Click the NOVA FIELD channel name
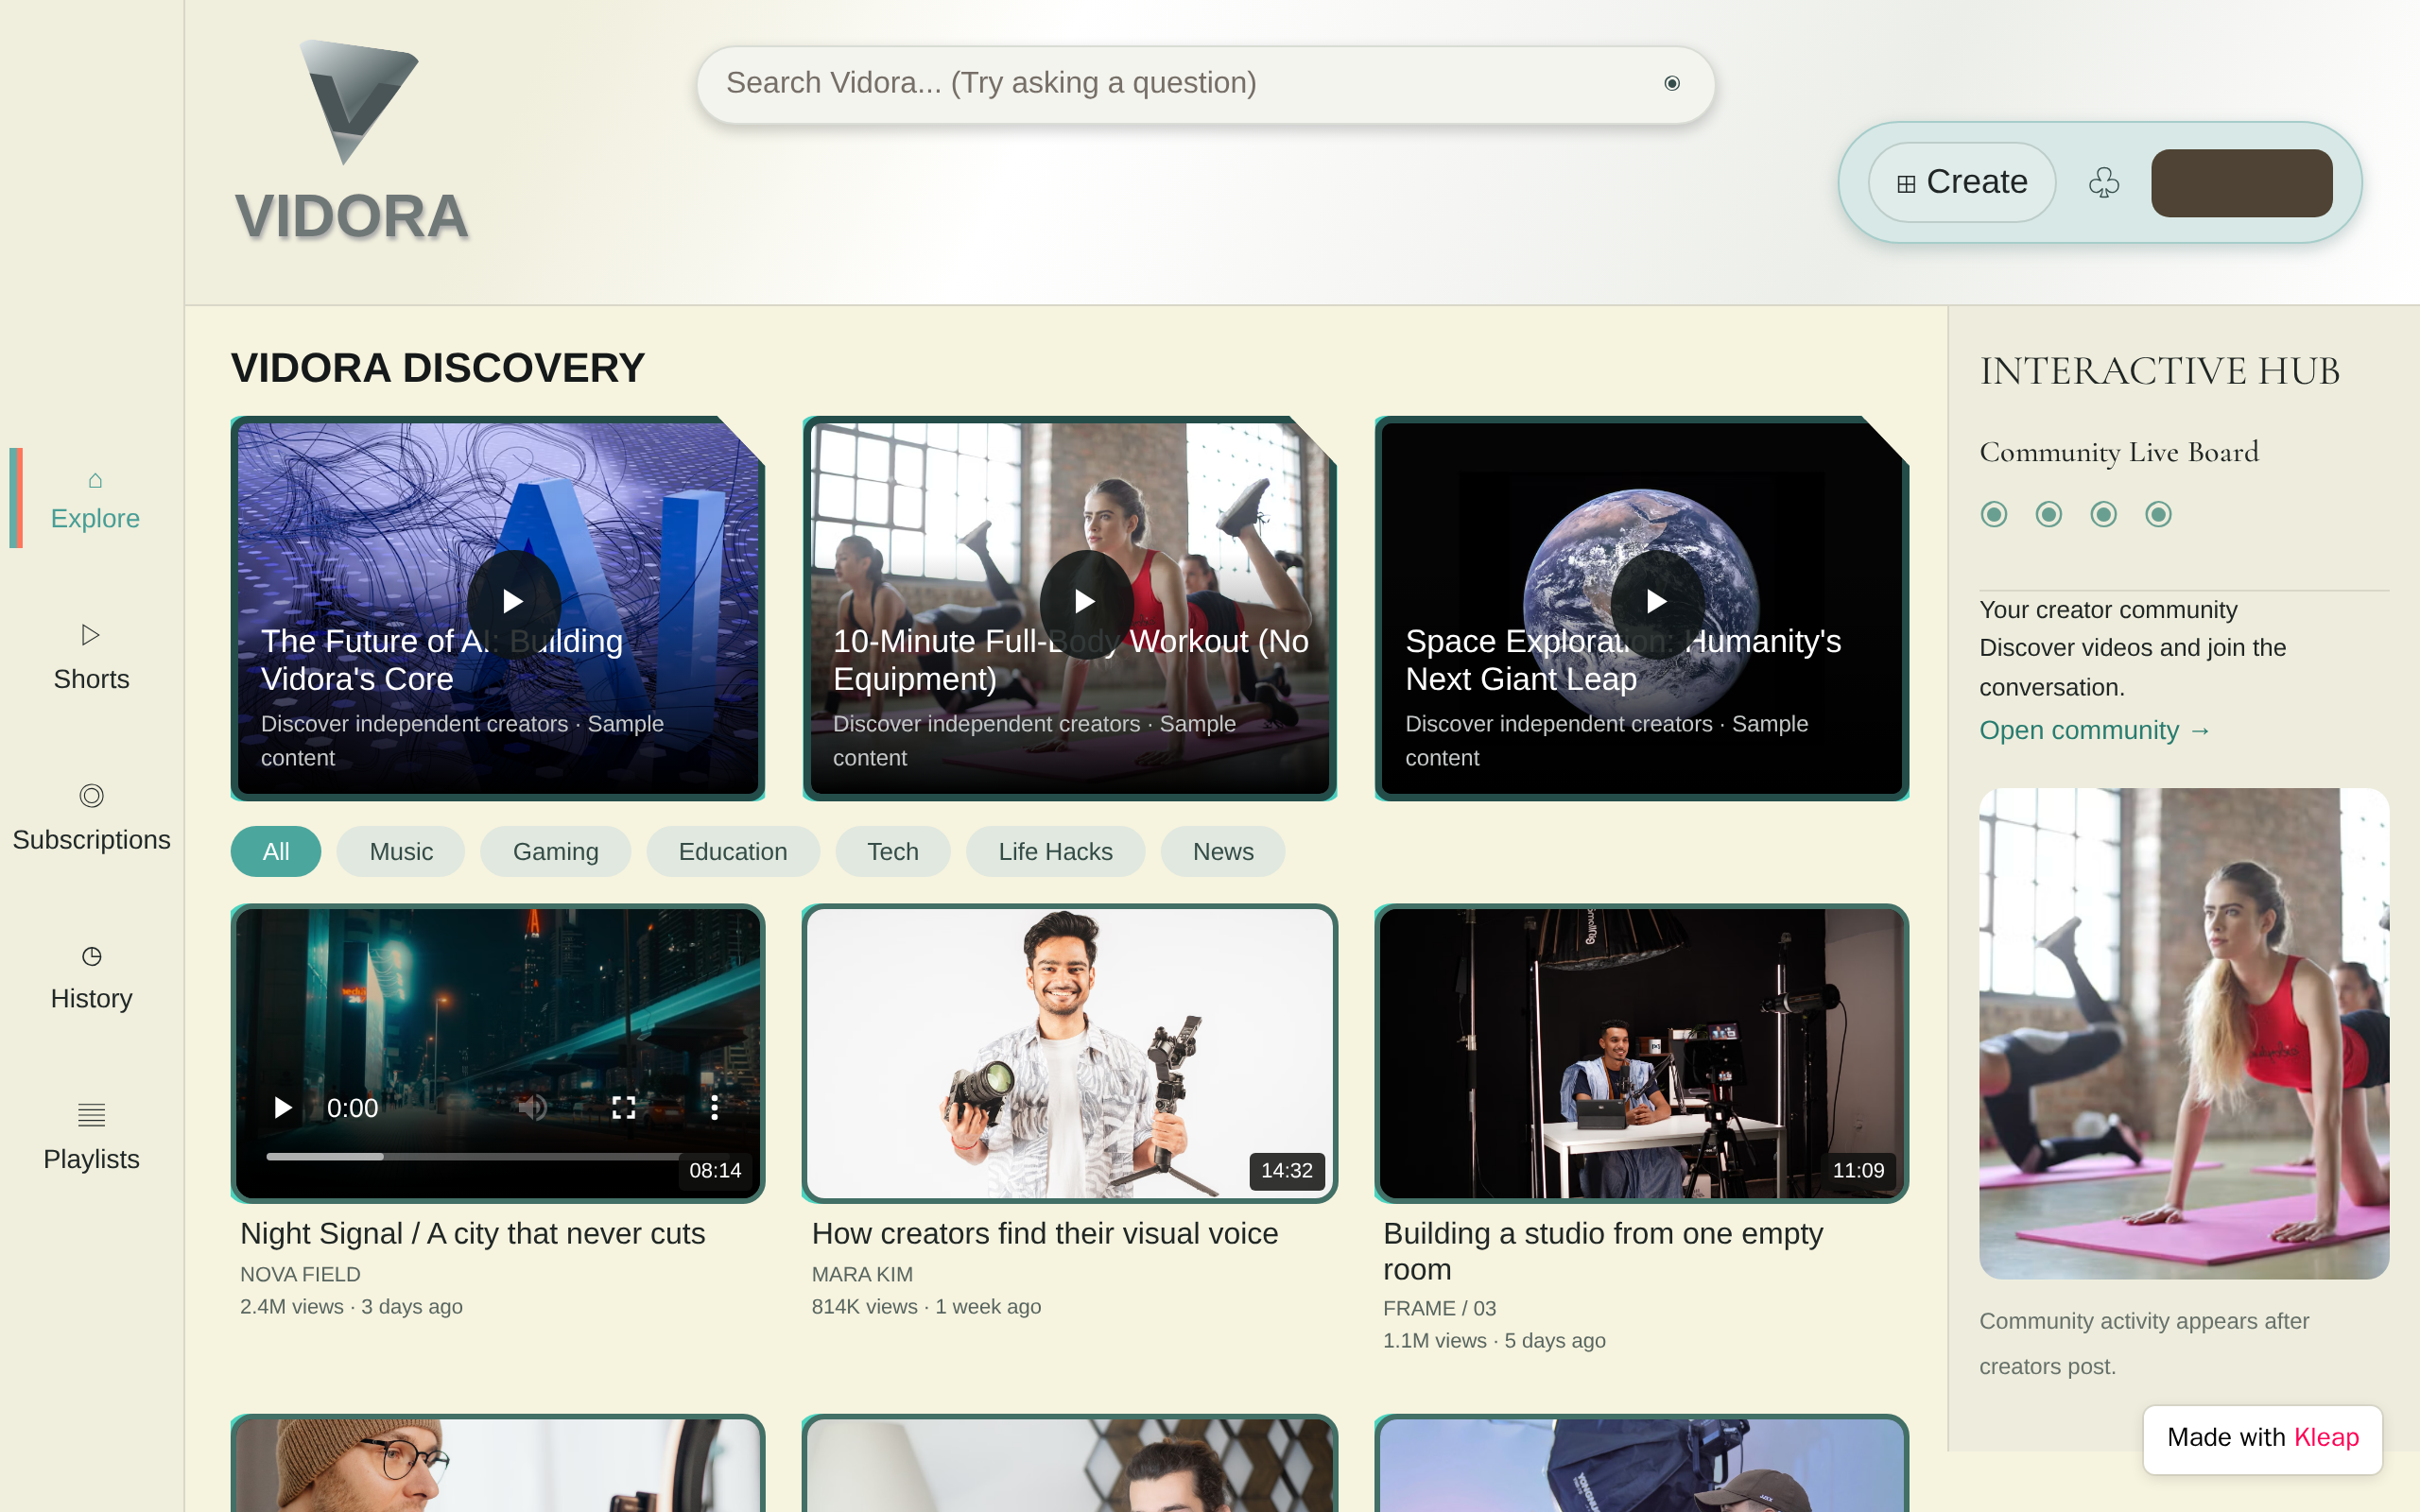The image size is (2420, 1512). click(300, 1274)
